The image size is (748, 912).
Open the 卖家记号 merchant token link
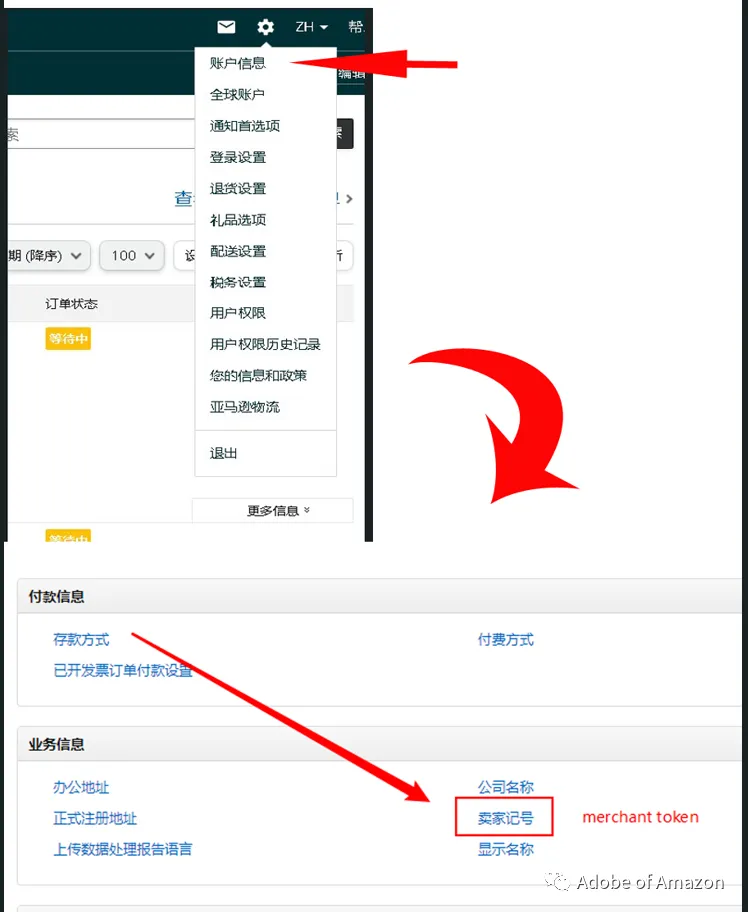506,818
